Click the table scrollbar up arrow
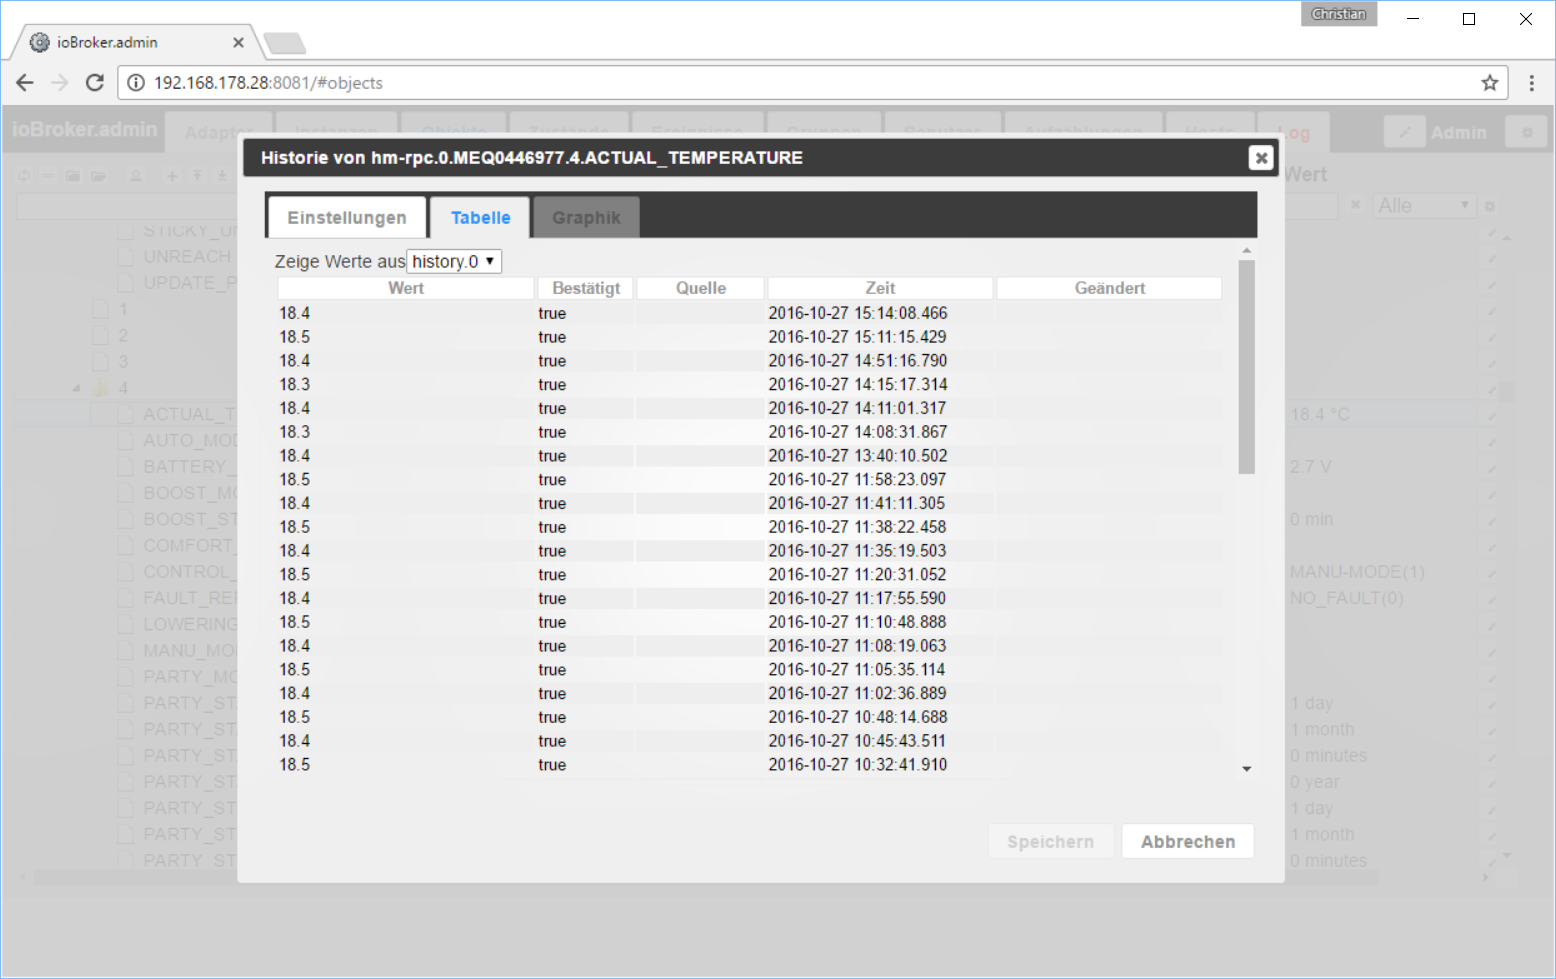The image size is (1556, 979). click(x=1246, y=250)
